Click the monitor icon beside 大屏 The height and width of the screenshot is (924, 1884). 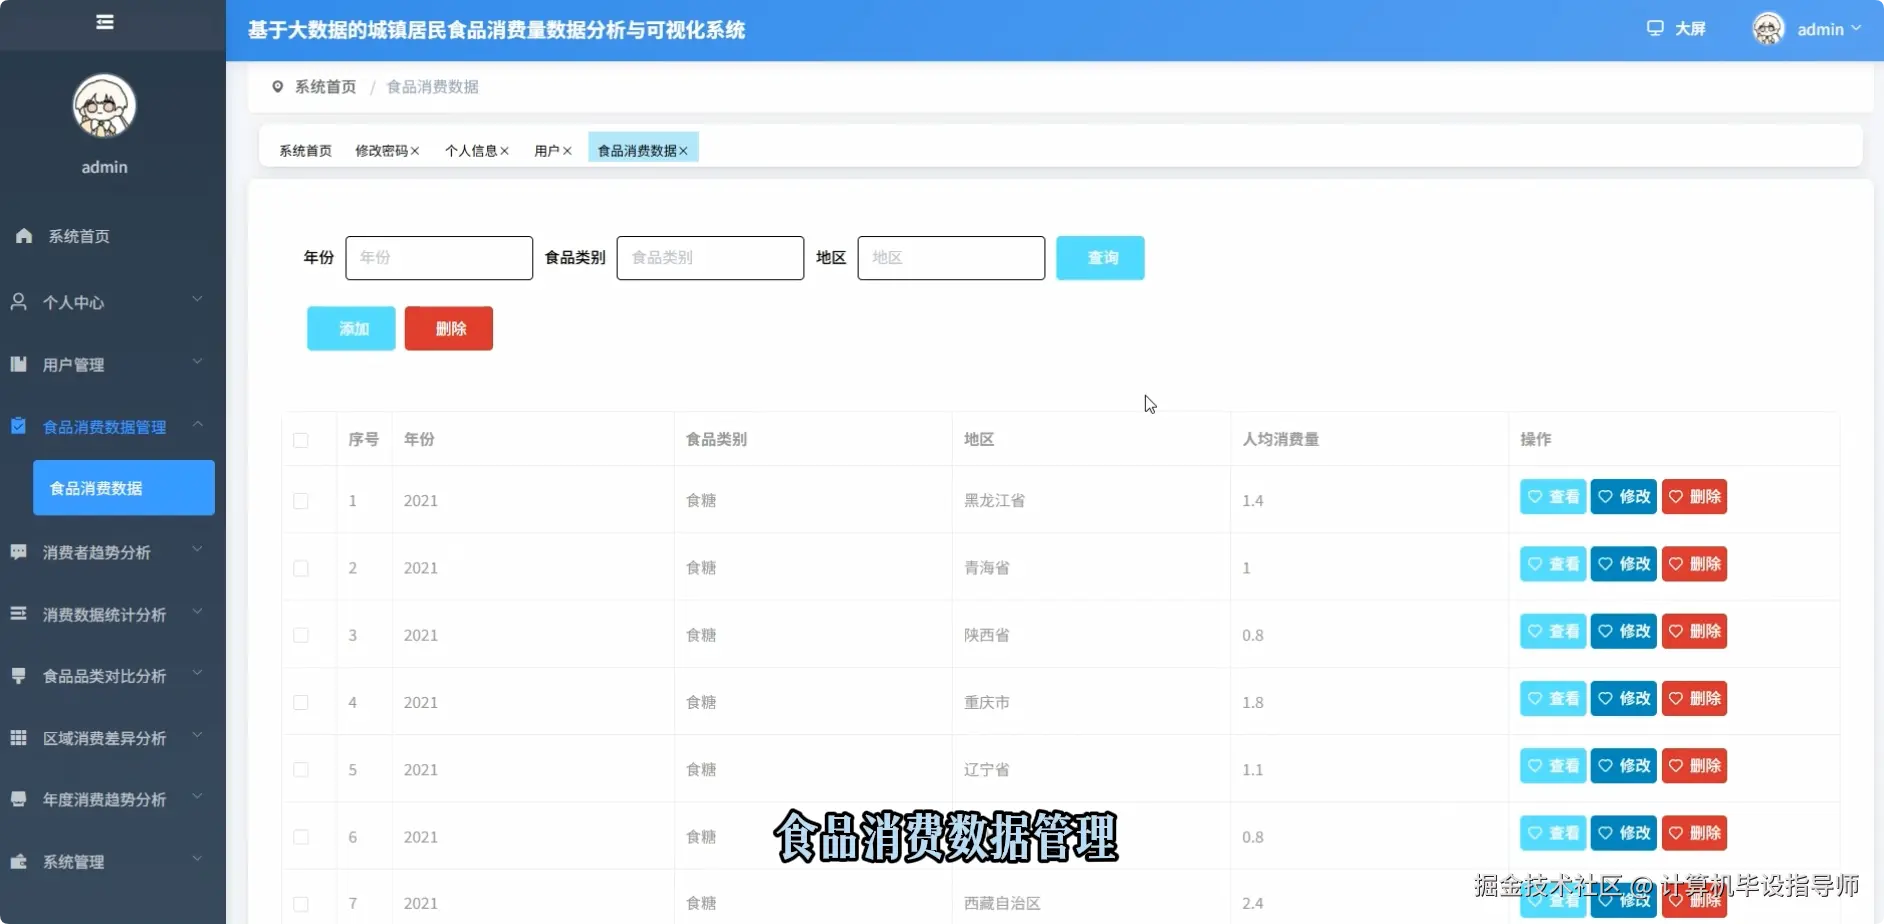tap(1655, 28)
